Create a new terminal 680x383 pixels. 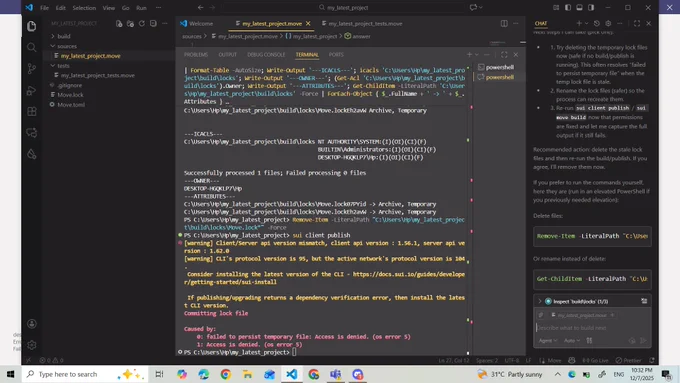coord(469,55)
